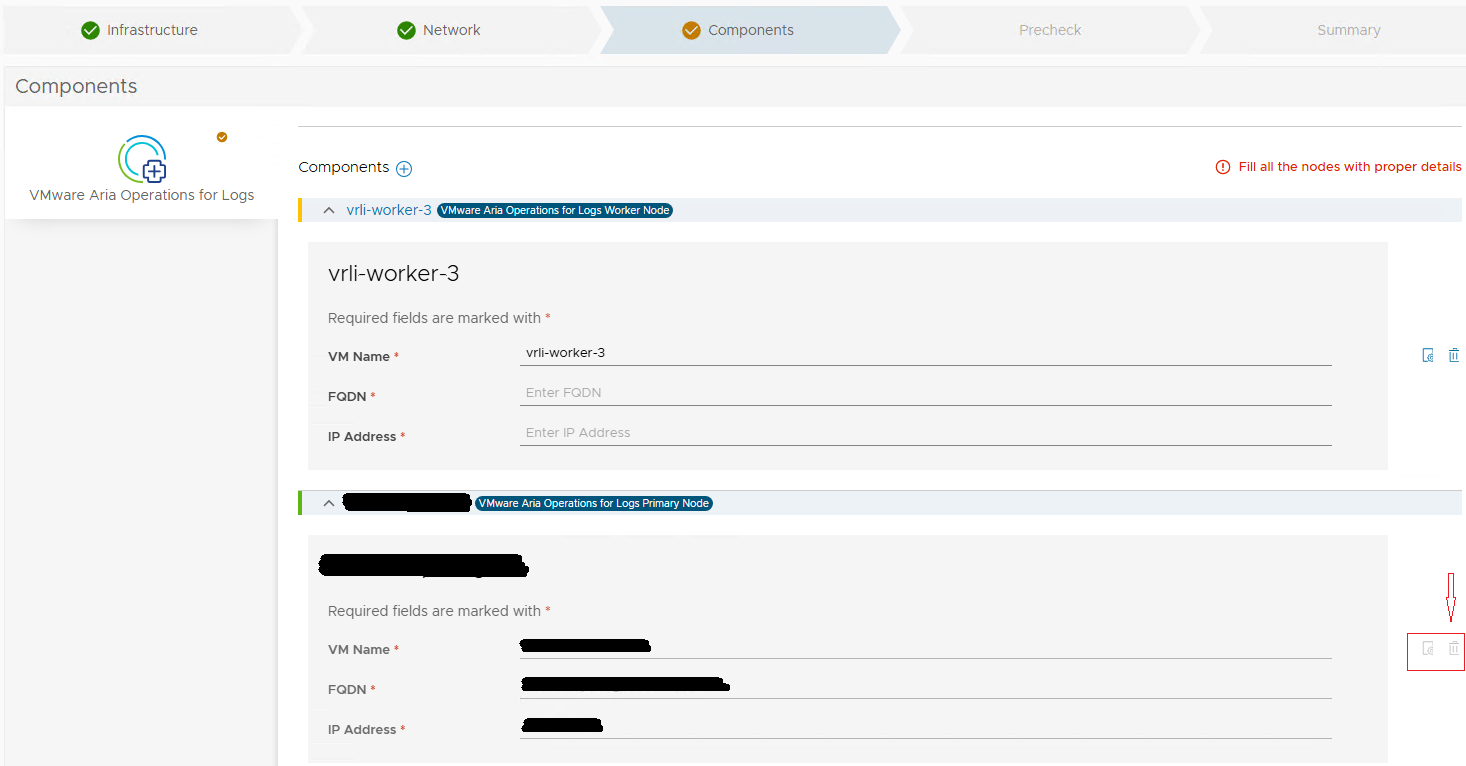The height and width of the screenshot is (766, 1466).
Task: Click the greyed-out settings icon of Primary Node
Action: pyautogui.click(x=1428, y=649)
